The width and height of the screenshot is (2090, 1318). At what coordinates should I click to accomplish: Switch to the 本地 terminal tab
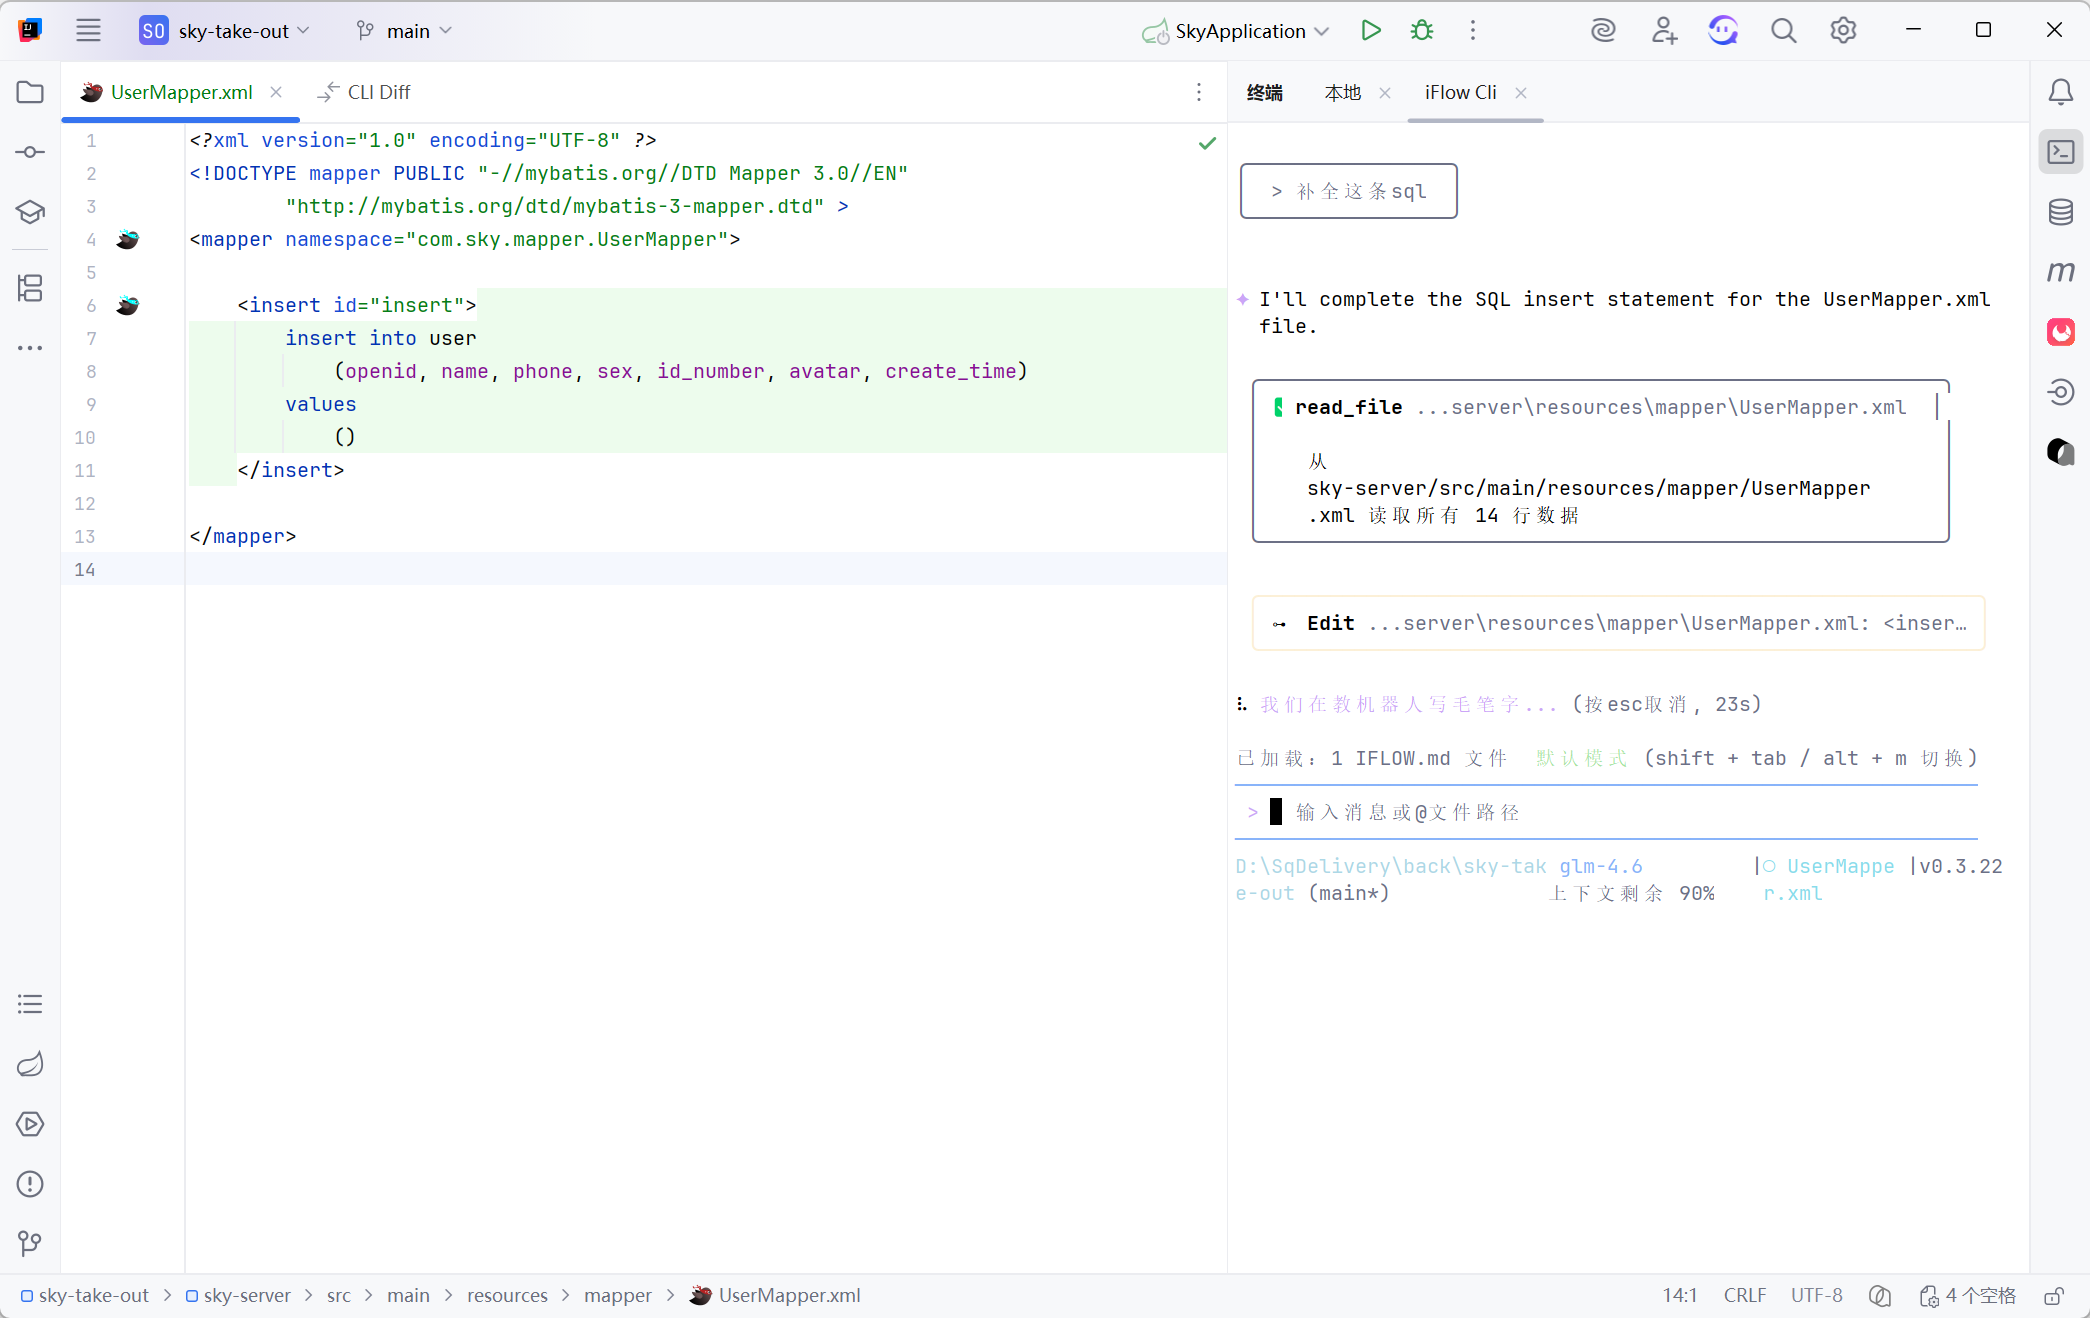pyautogui.click(x=1343, y=93)
